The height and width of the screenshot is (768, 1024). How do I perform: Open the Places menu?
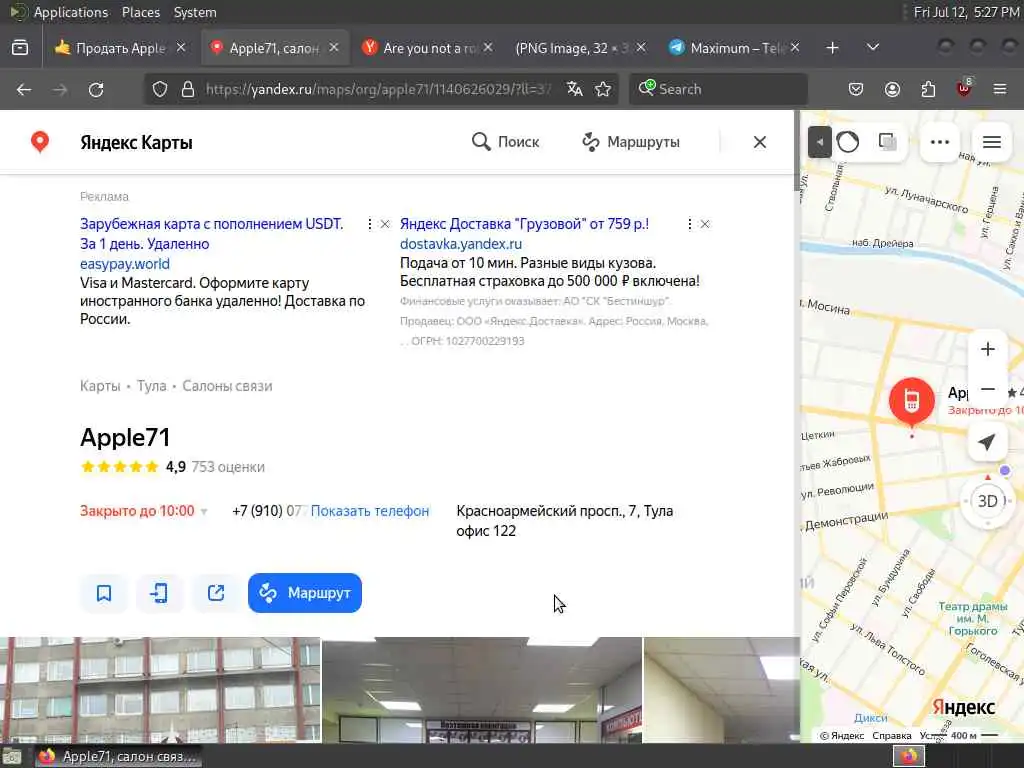(x=140, y=12)
